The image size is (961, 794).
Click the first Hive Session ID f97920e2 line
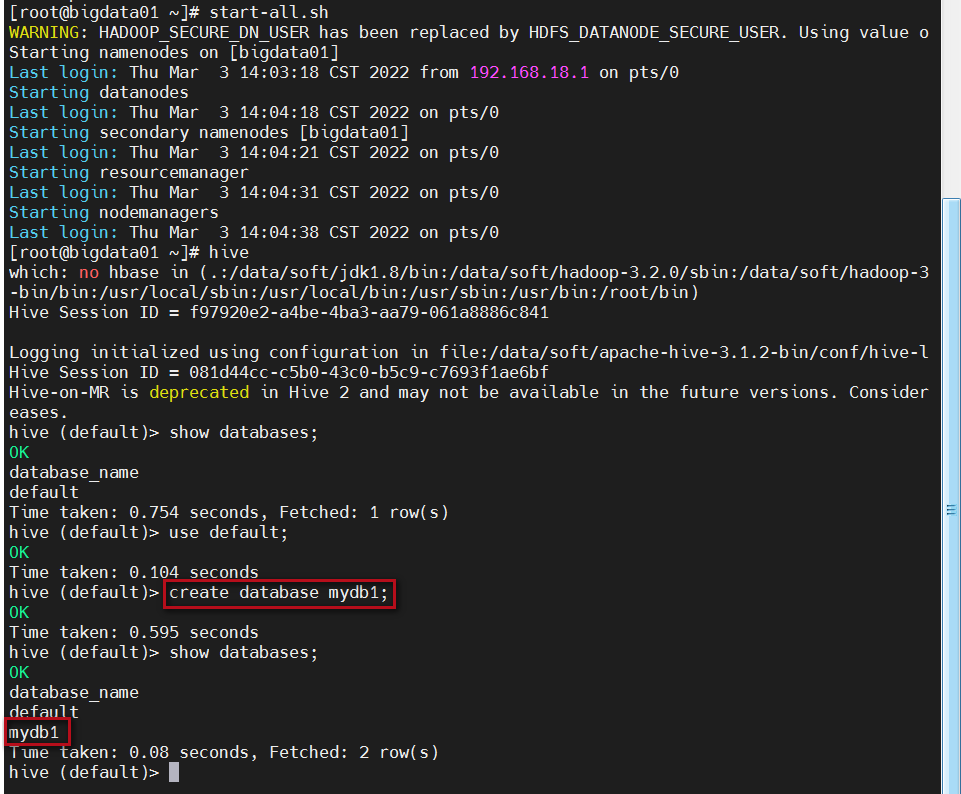279,312
